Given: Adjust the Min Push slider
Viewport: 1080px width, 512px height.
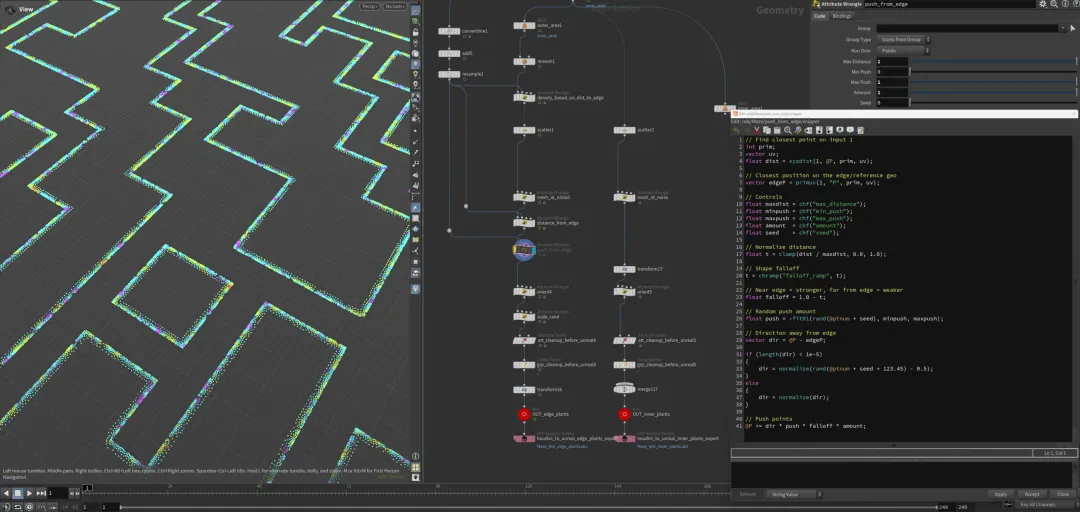Looking at the screenshot, I should [x=993, y=72].
